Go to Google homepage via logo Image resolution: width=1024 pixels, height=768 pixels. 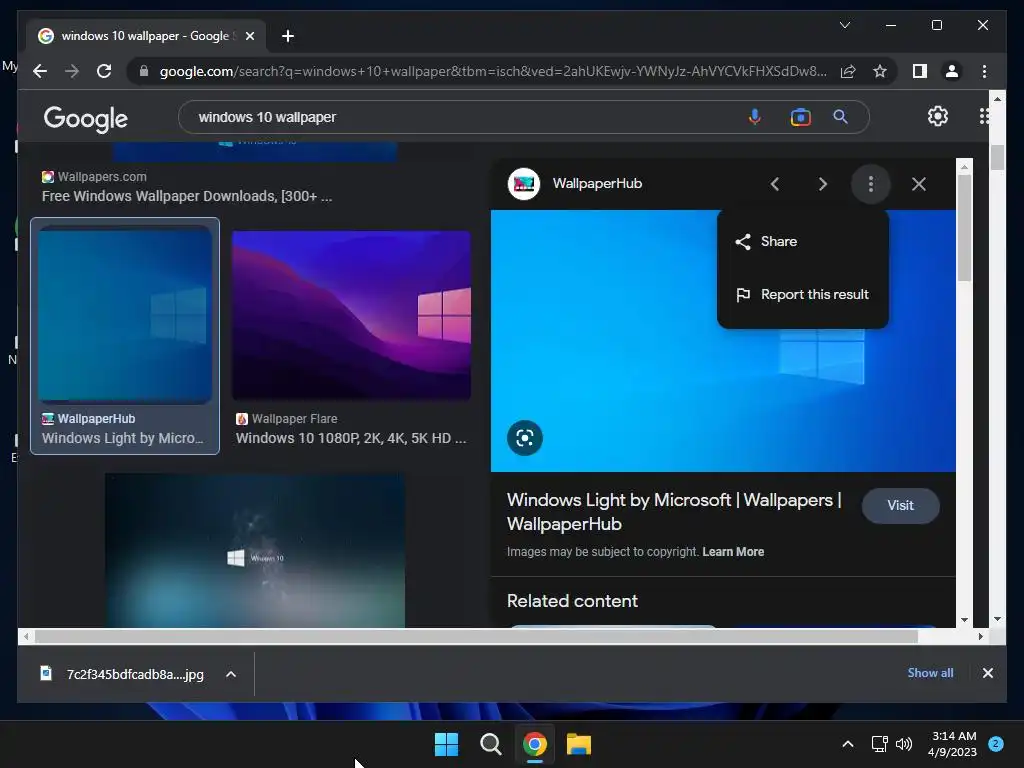[x=86, y=118]
